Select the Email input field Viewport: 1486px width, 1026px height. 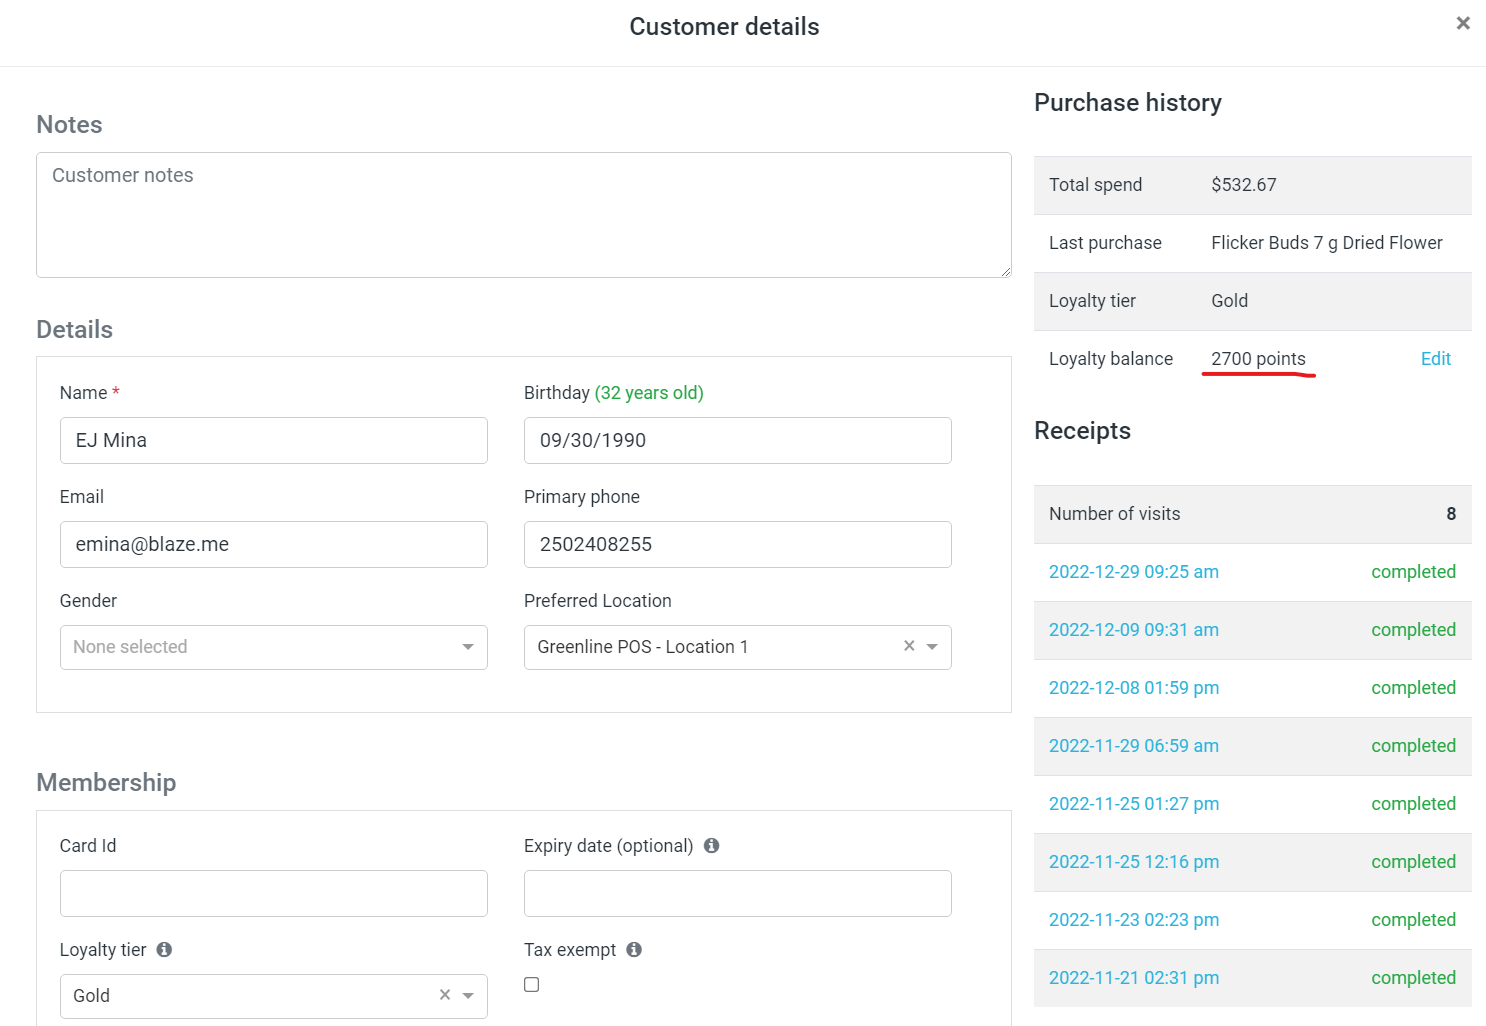pos(273,545)
